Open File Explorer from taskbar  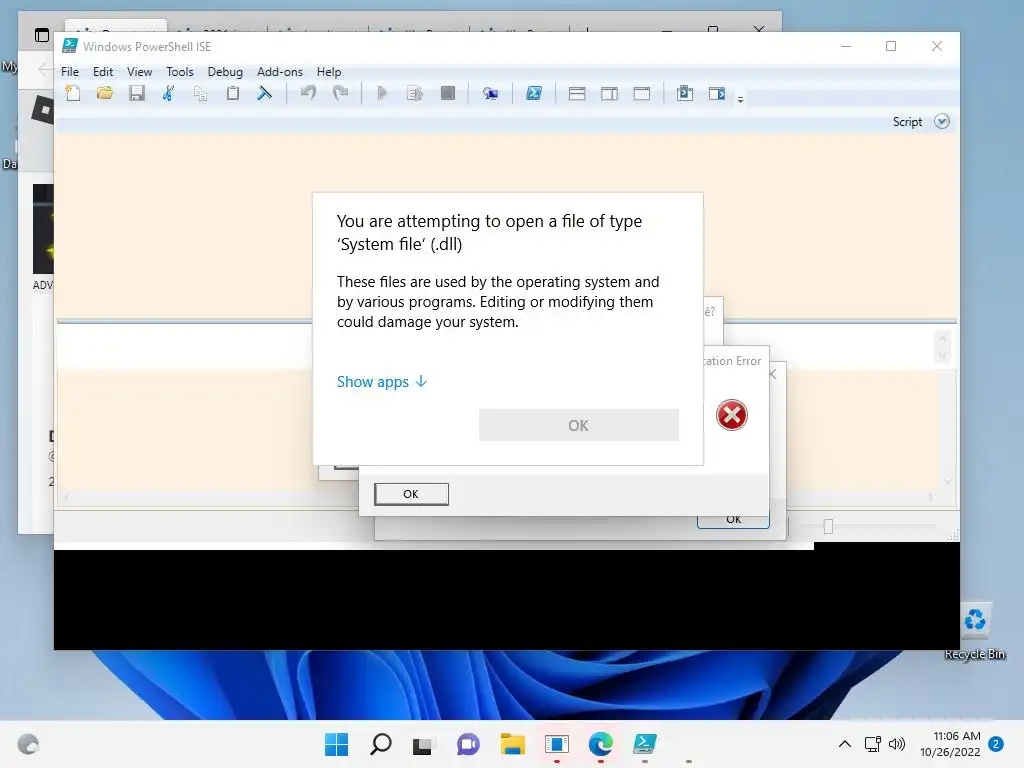tap(513, 744)
